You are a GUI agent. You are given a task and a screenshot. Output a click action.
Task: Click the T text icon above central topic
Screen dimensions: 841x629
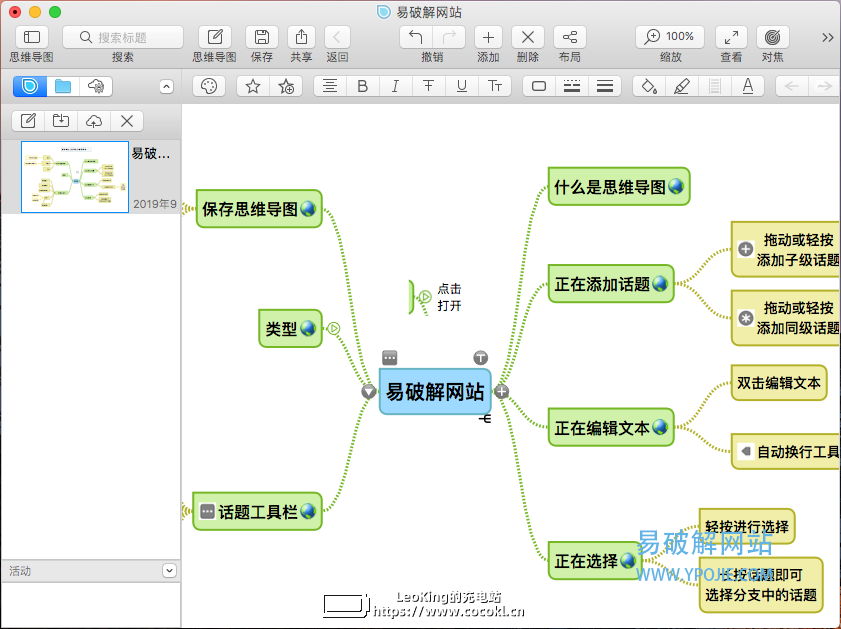(x=481, y=357)
